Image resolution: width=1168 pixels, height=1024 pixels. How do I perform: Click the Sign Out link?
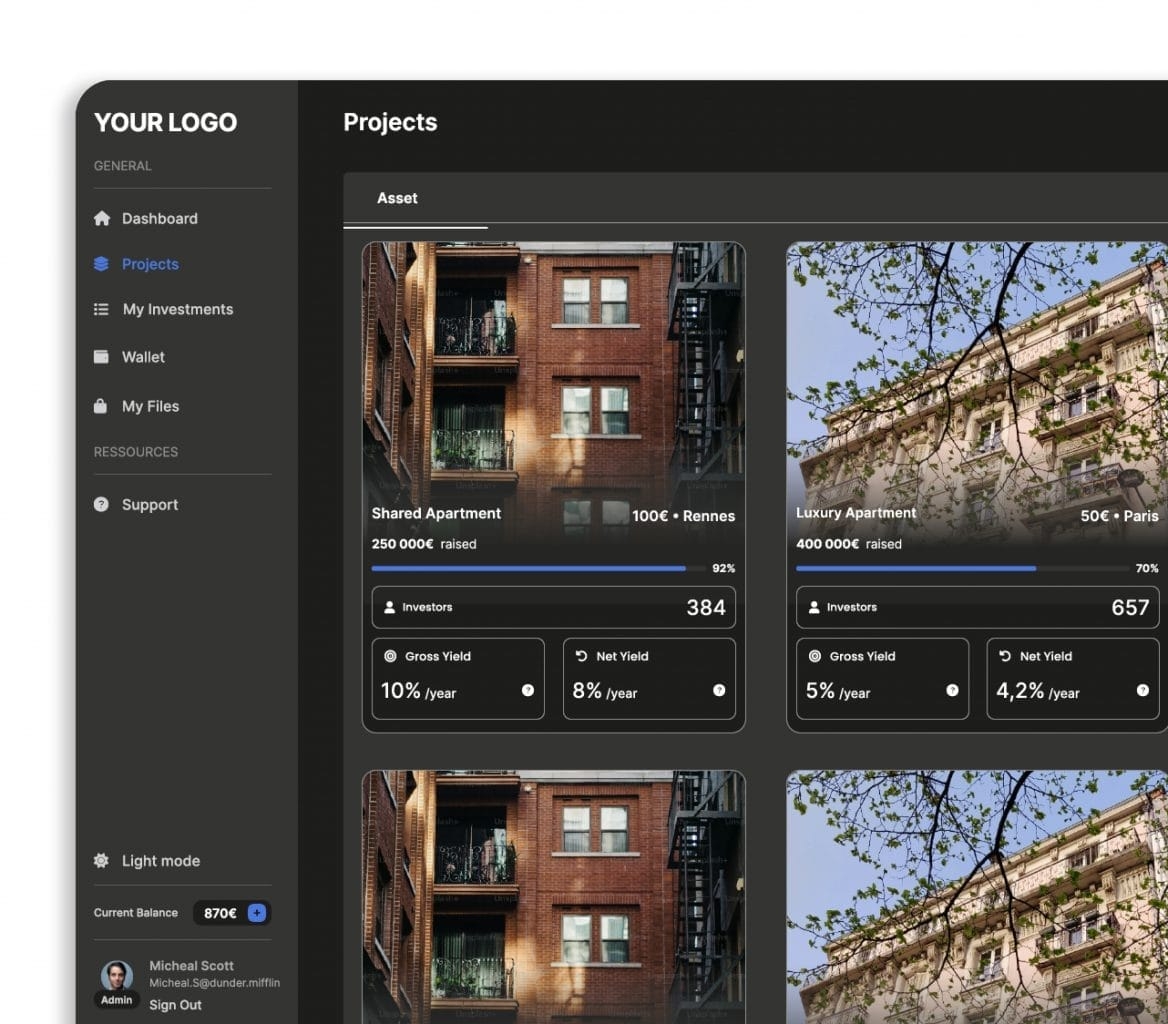pos(175,1005)
